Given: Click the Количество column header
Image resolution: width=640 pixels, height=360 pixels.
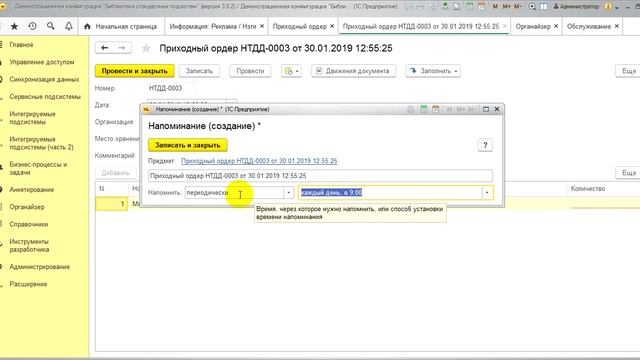Looking at the screenshot, I should [587, 189].
